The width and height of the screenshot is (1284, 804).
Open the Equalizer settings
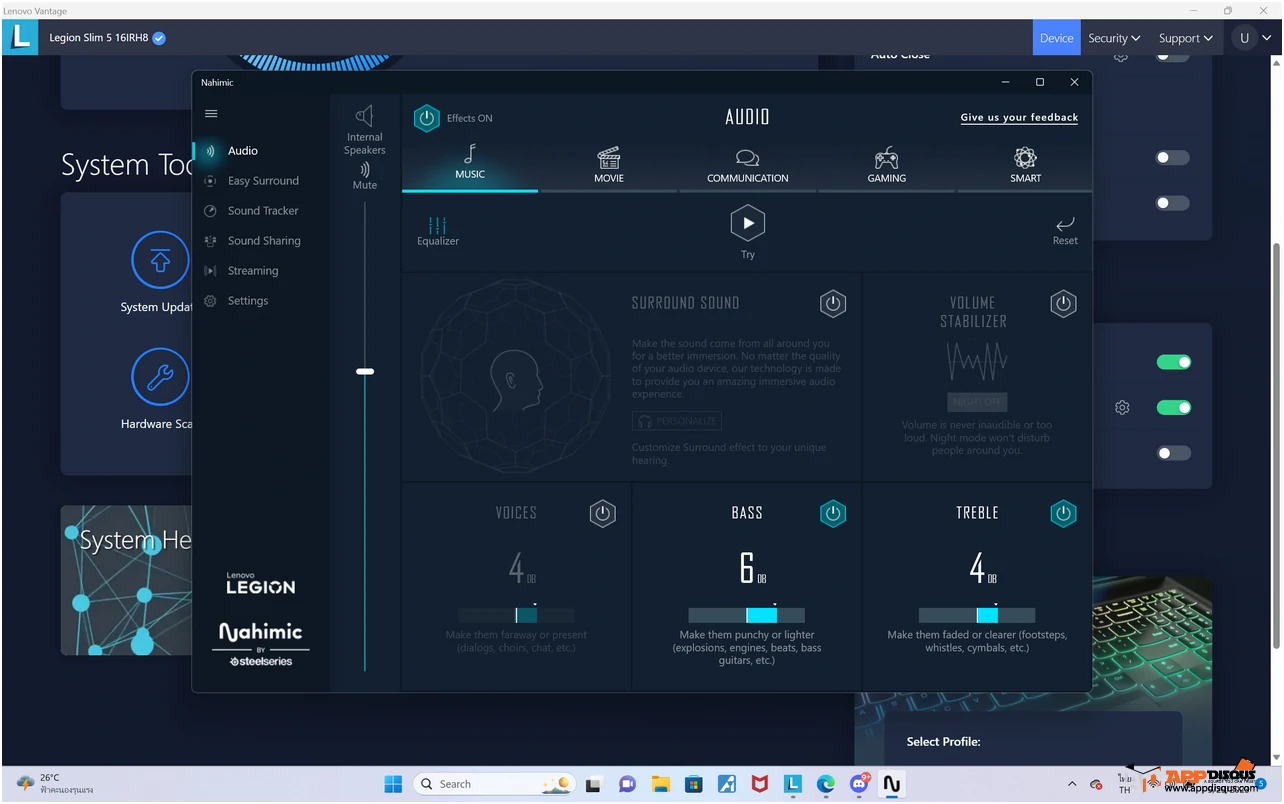pyautogui.click(x=438, y=231)
